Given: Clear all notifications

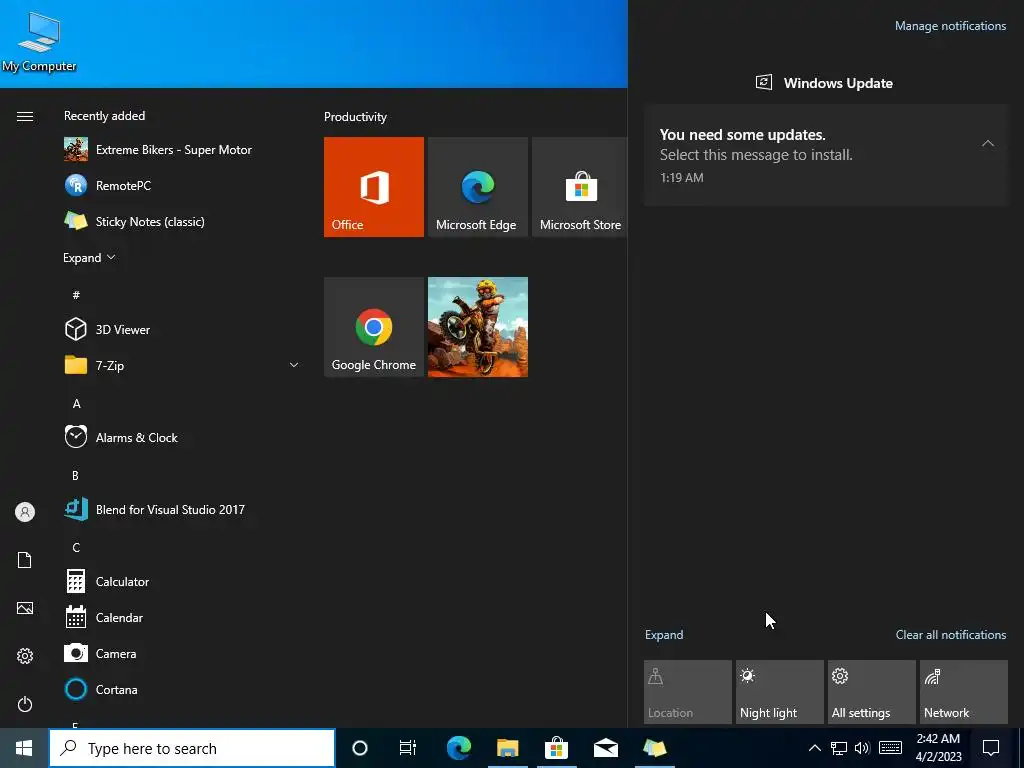Looking at the screenshot, I should coord(951,635).
